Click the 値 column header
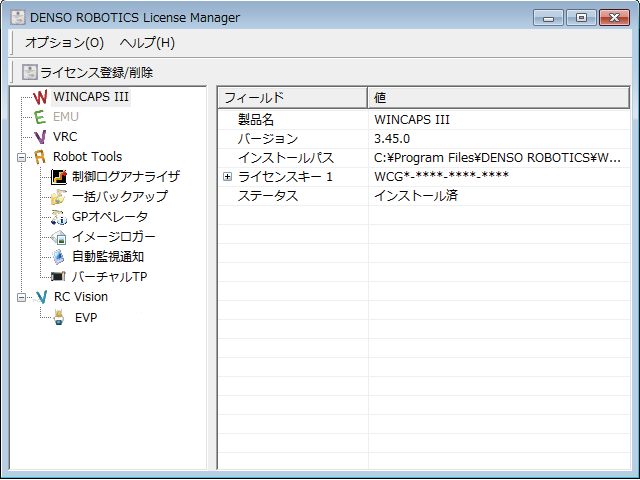Viewport: 640px width, 480px height. 498,98
